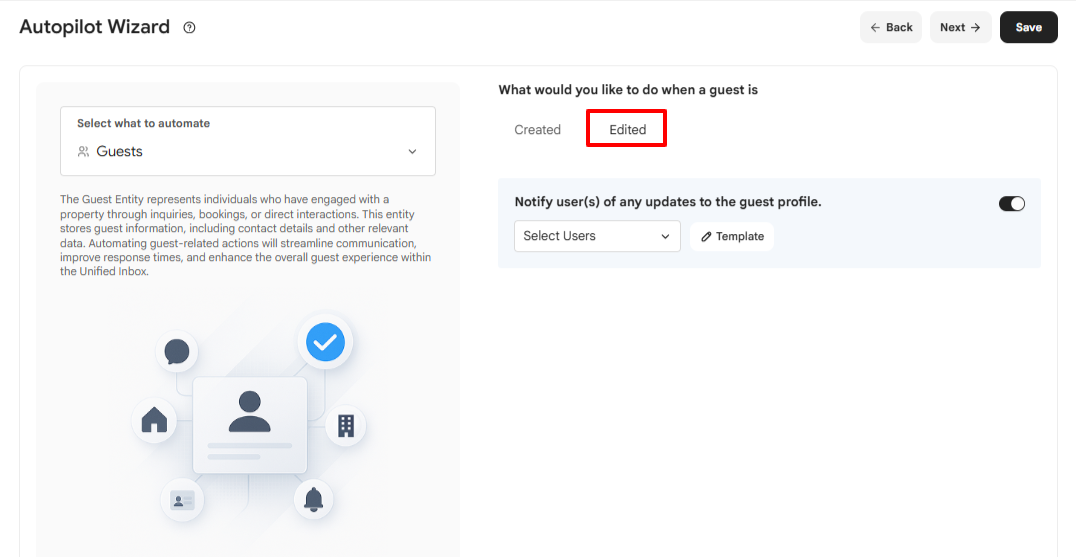Click the guests people icon in selector
The image size is (1076, 557).
[x=84, y=152]
